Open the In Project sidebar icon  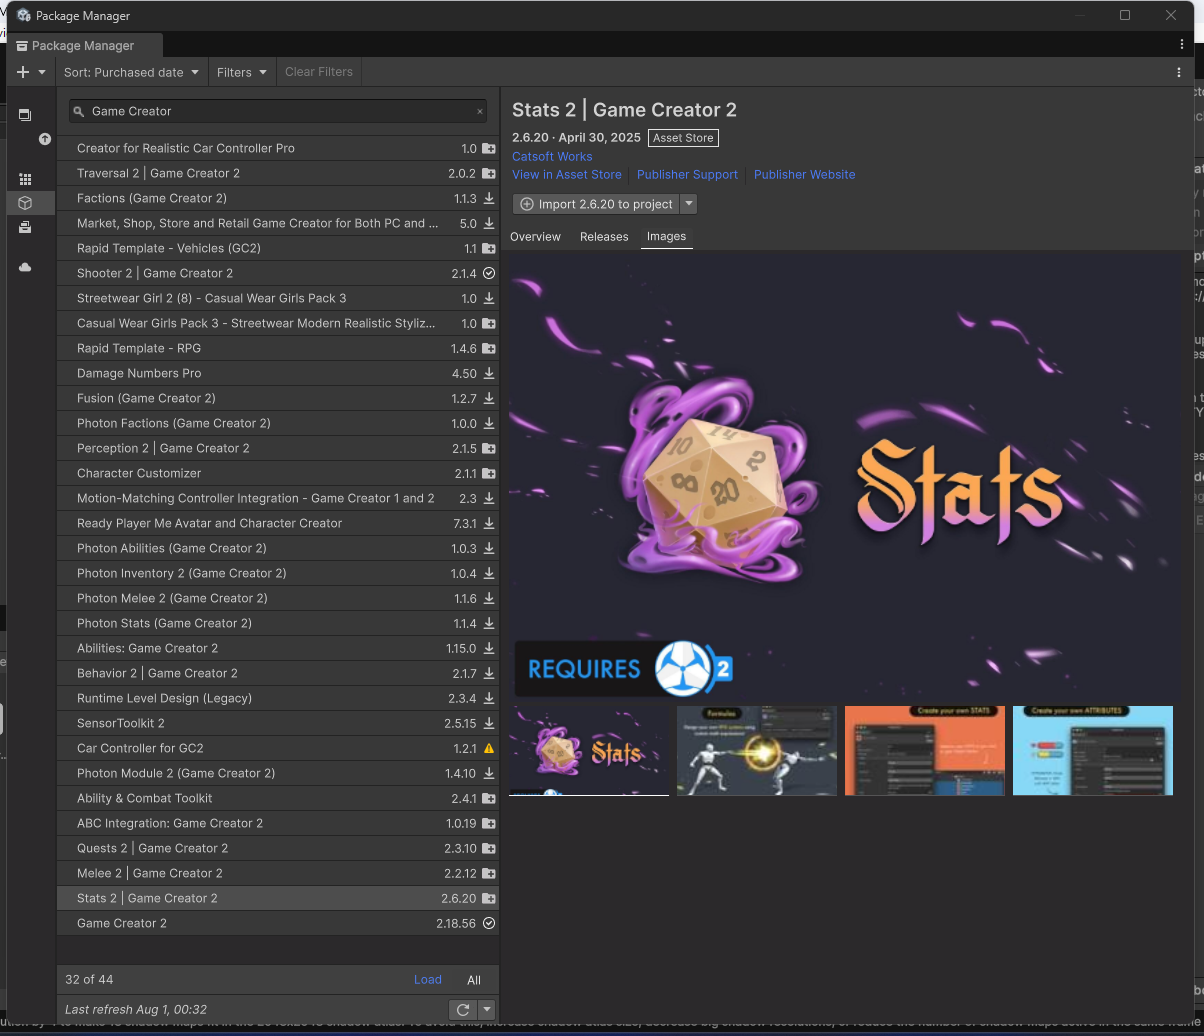coord(25,115)
